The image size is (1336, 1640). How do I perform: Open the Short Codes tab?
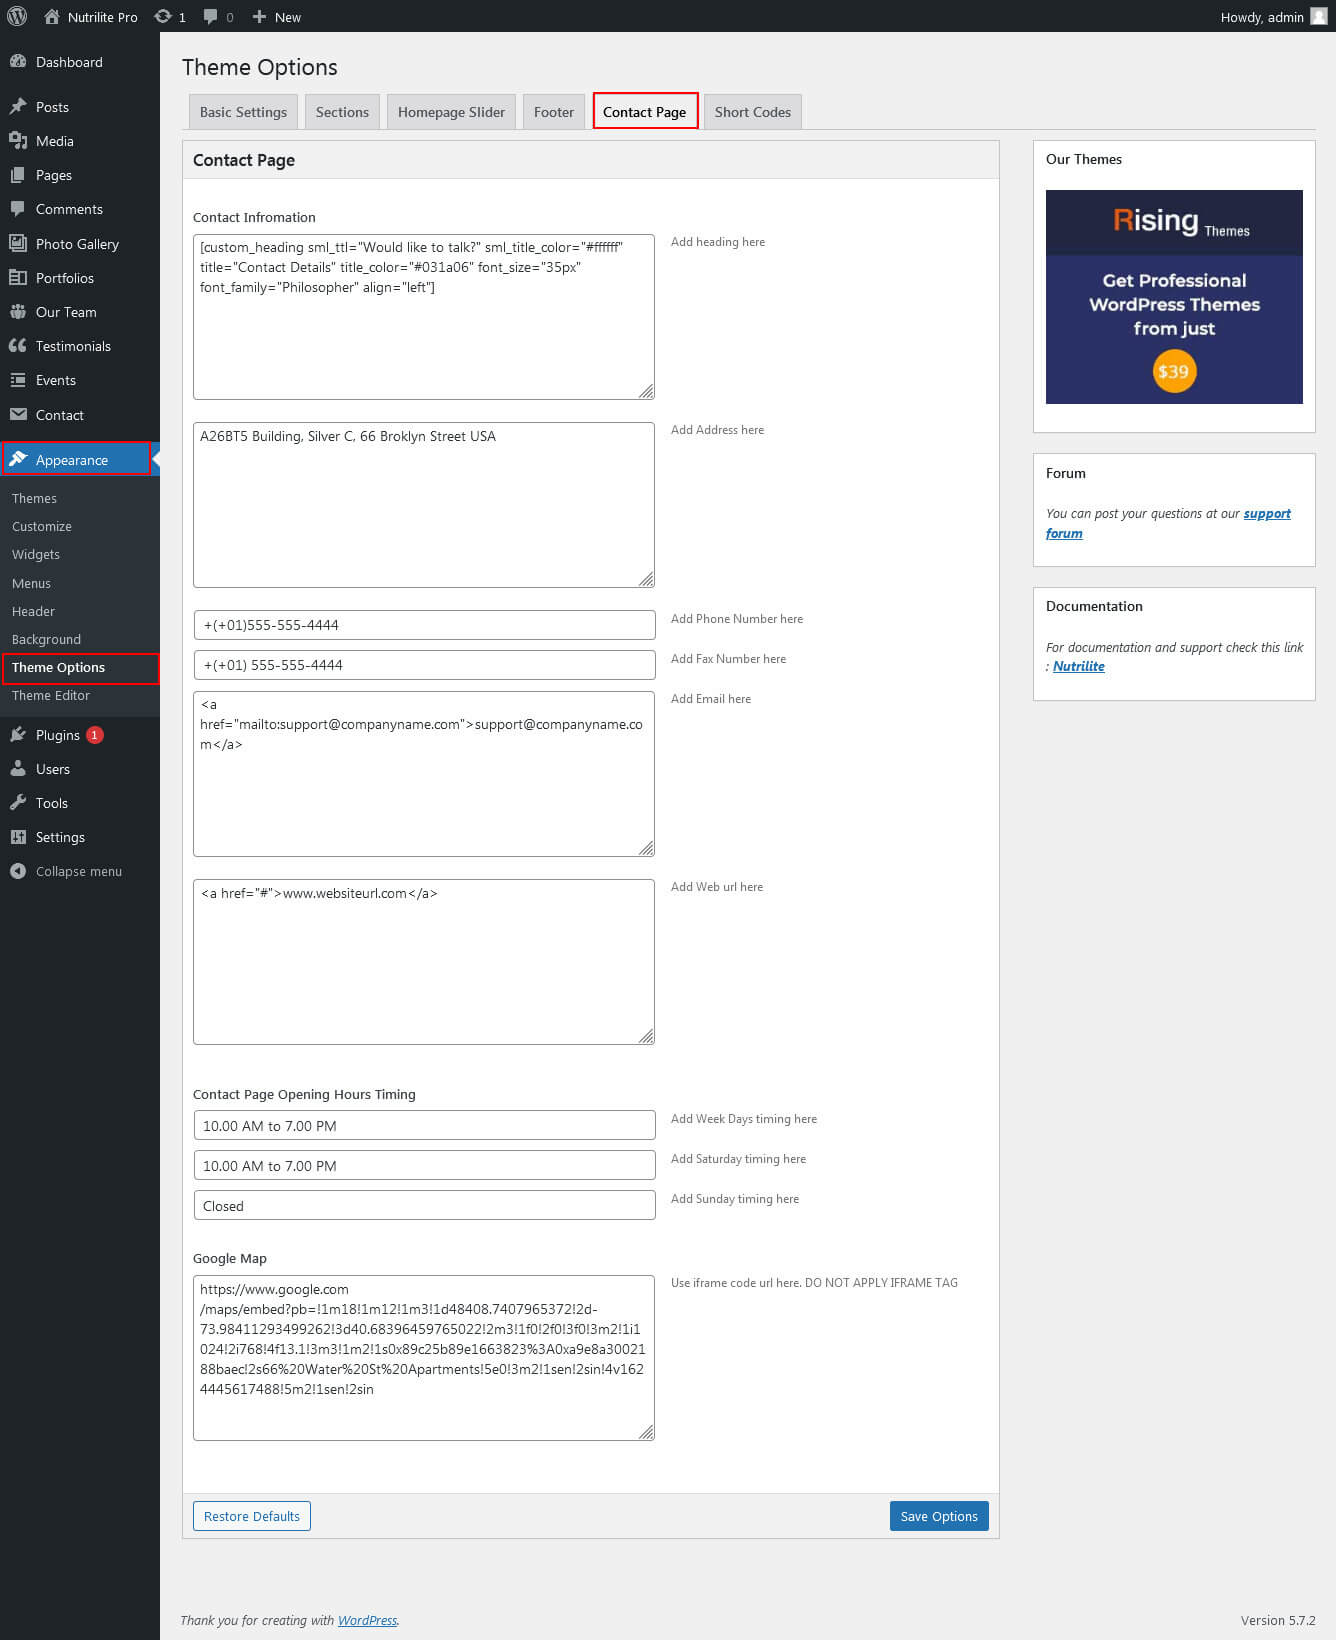coord(752,112)
